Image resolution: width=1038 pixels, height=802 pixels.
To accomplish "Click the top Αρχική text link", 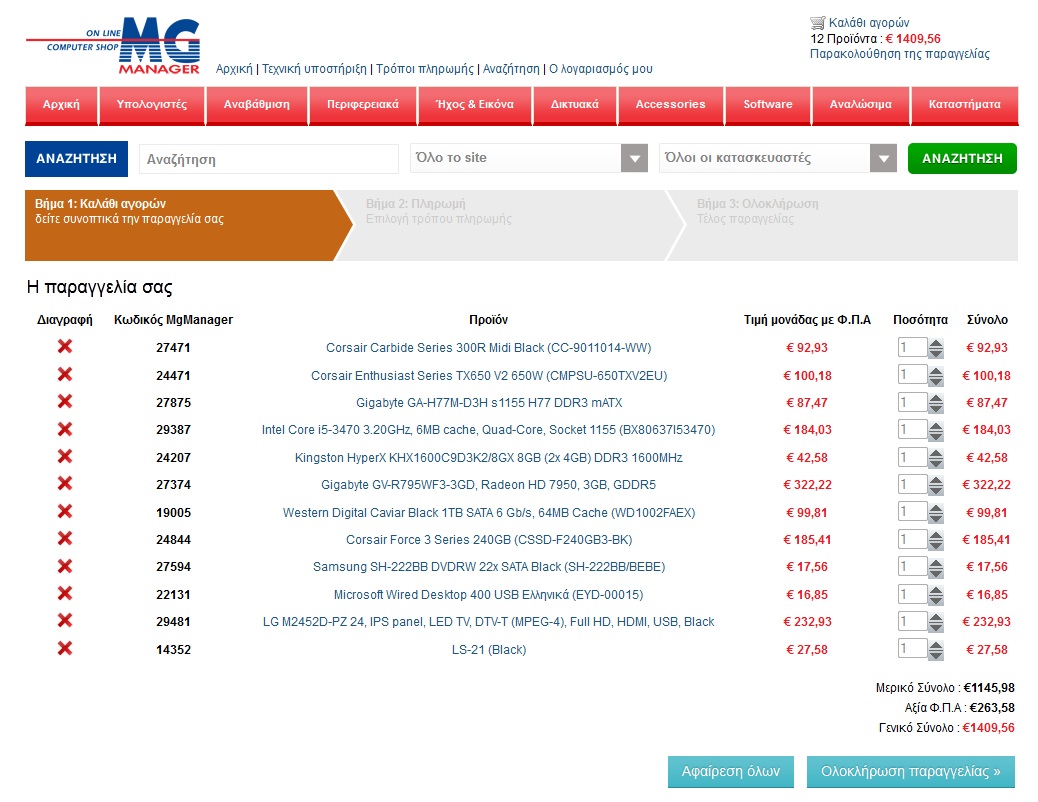I will (234, 69).
